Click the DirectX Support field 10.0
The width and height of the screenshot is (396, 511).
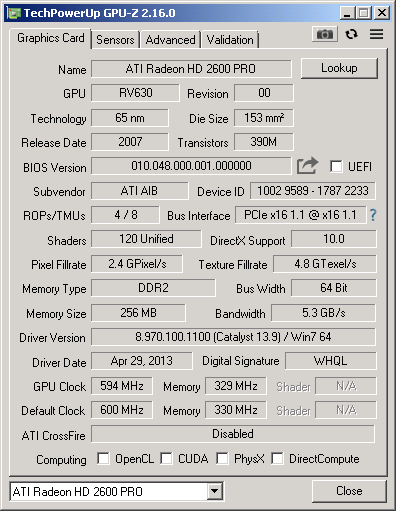334,239
